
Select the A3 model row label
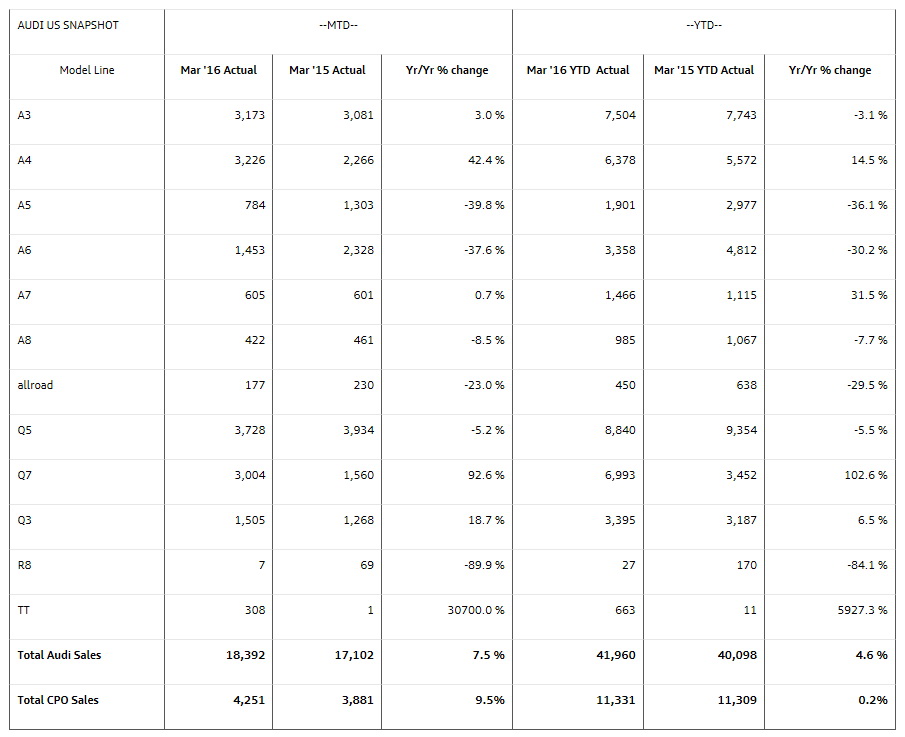pyautogui.click(x=25, y=115)
